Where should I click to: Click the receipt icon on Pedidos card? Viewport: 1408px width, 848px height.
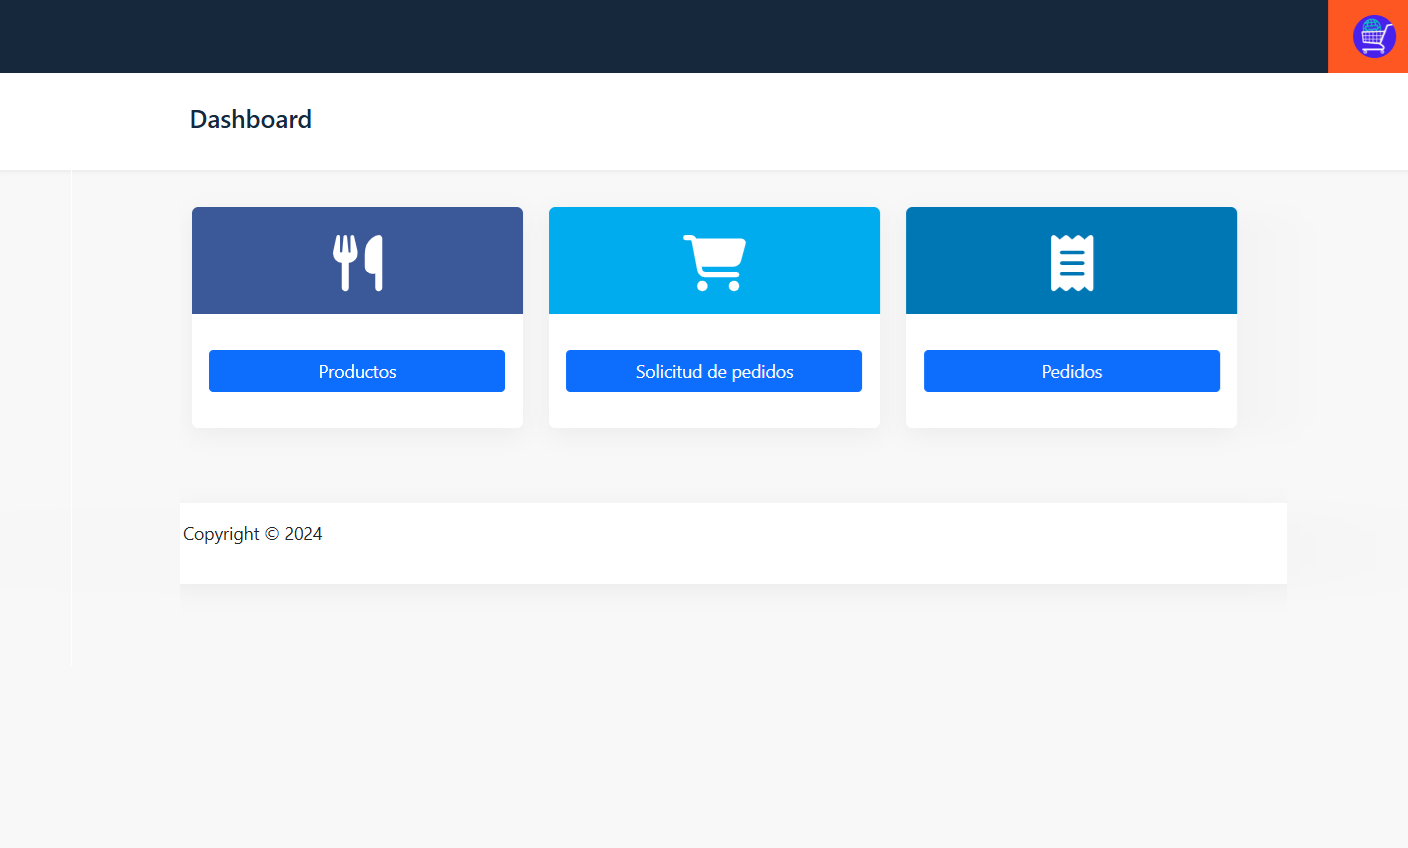(1072, 263)
